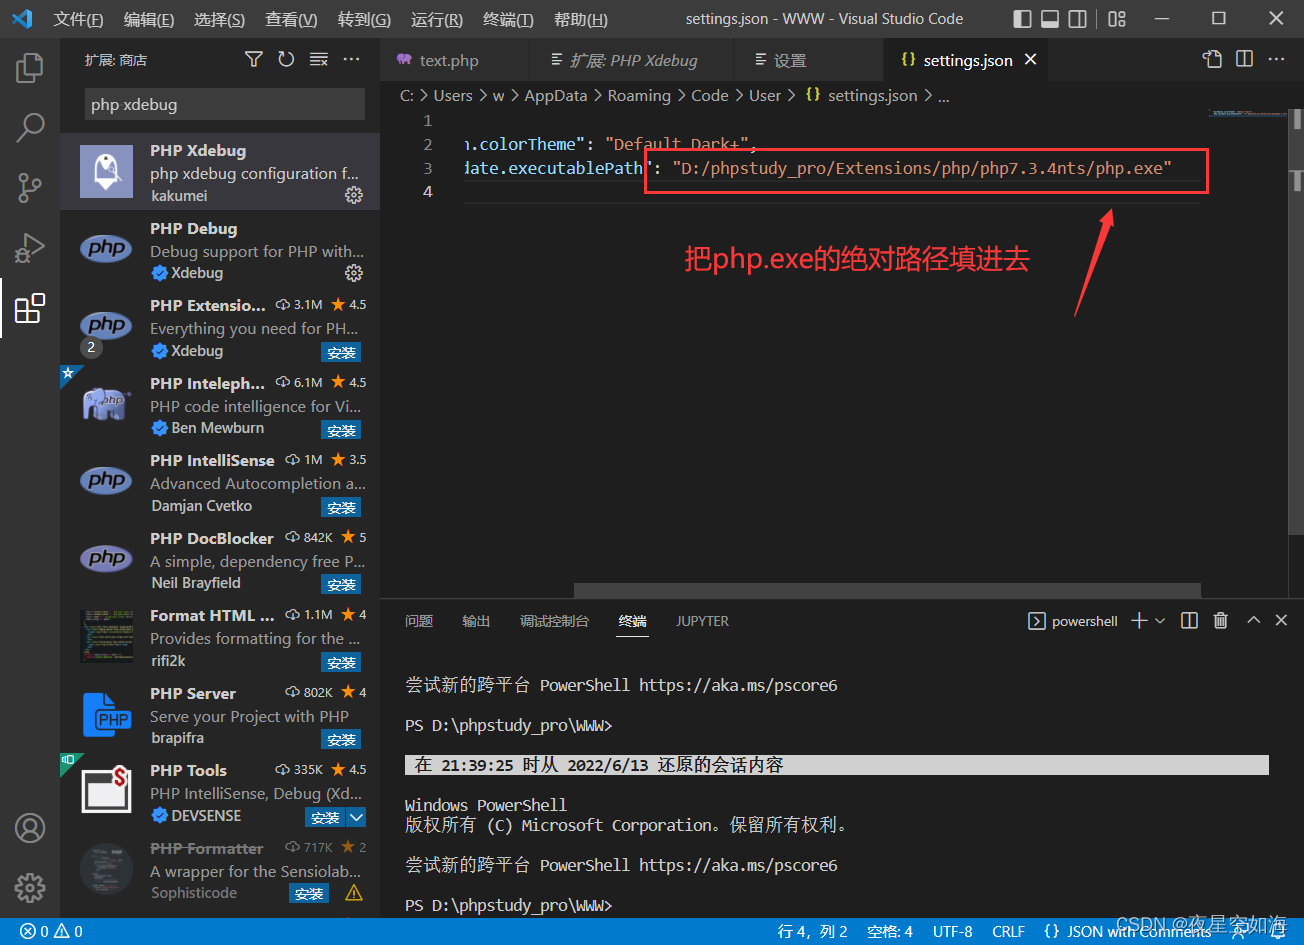Viewport: 1304px width, 945px height.
Task: Open manage gear for PHP Xdebug extension
Action: (x=353, y=195)
